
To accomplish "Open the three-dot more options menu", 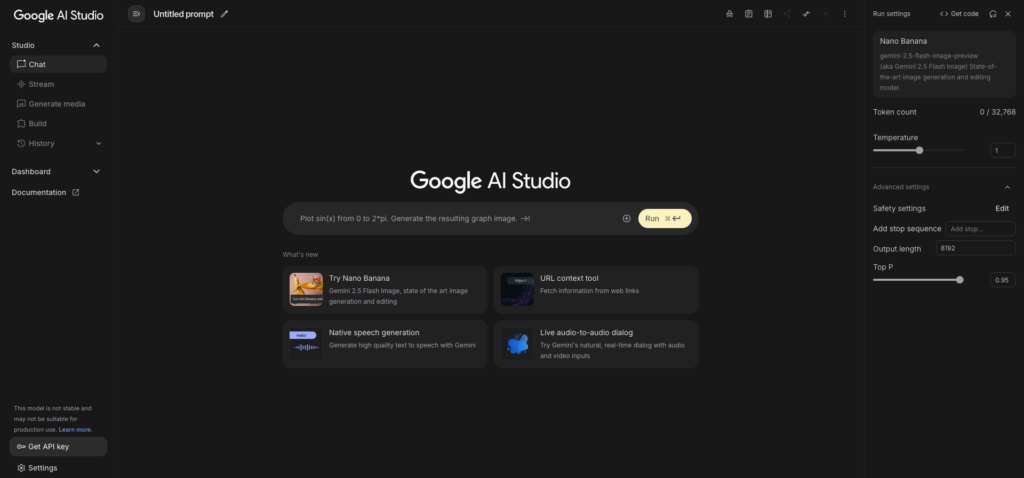I will pyautogui.click(x=844, y=14).
